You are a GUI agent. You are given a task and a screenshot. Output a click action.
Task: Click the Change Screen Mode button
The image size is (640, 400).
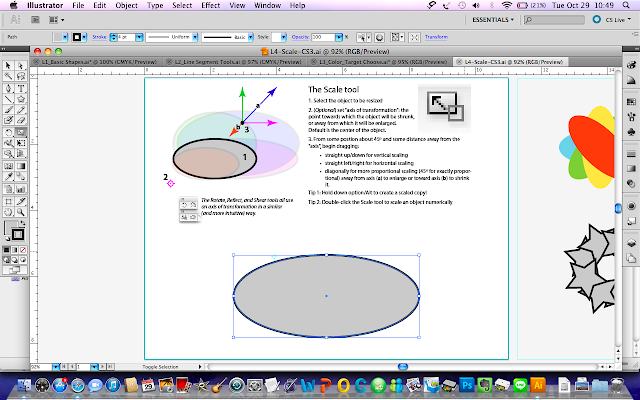(x=14, y=270)
